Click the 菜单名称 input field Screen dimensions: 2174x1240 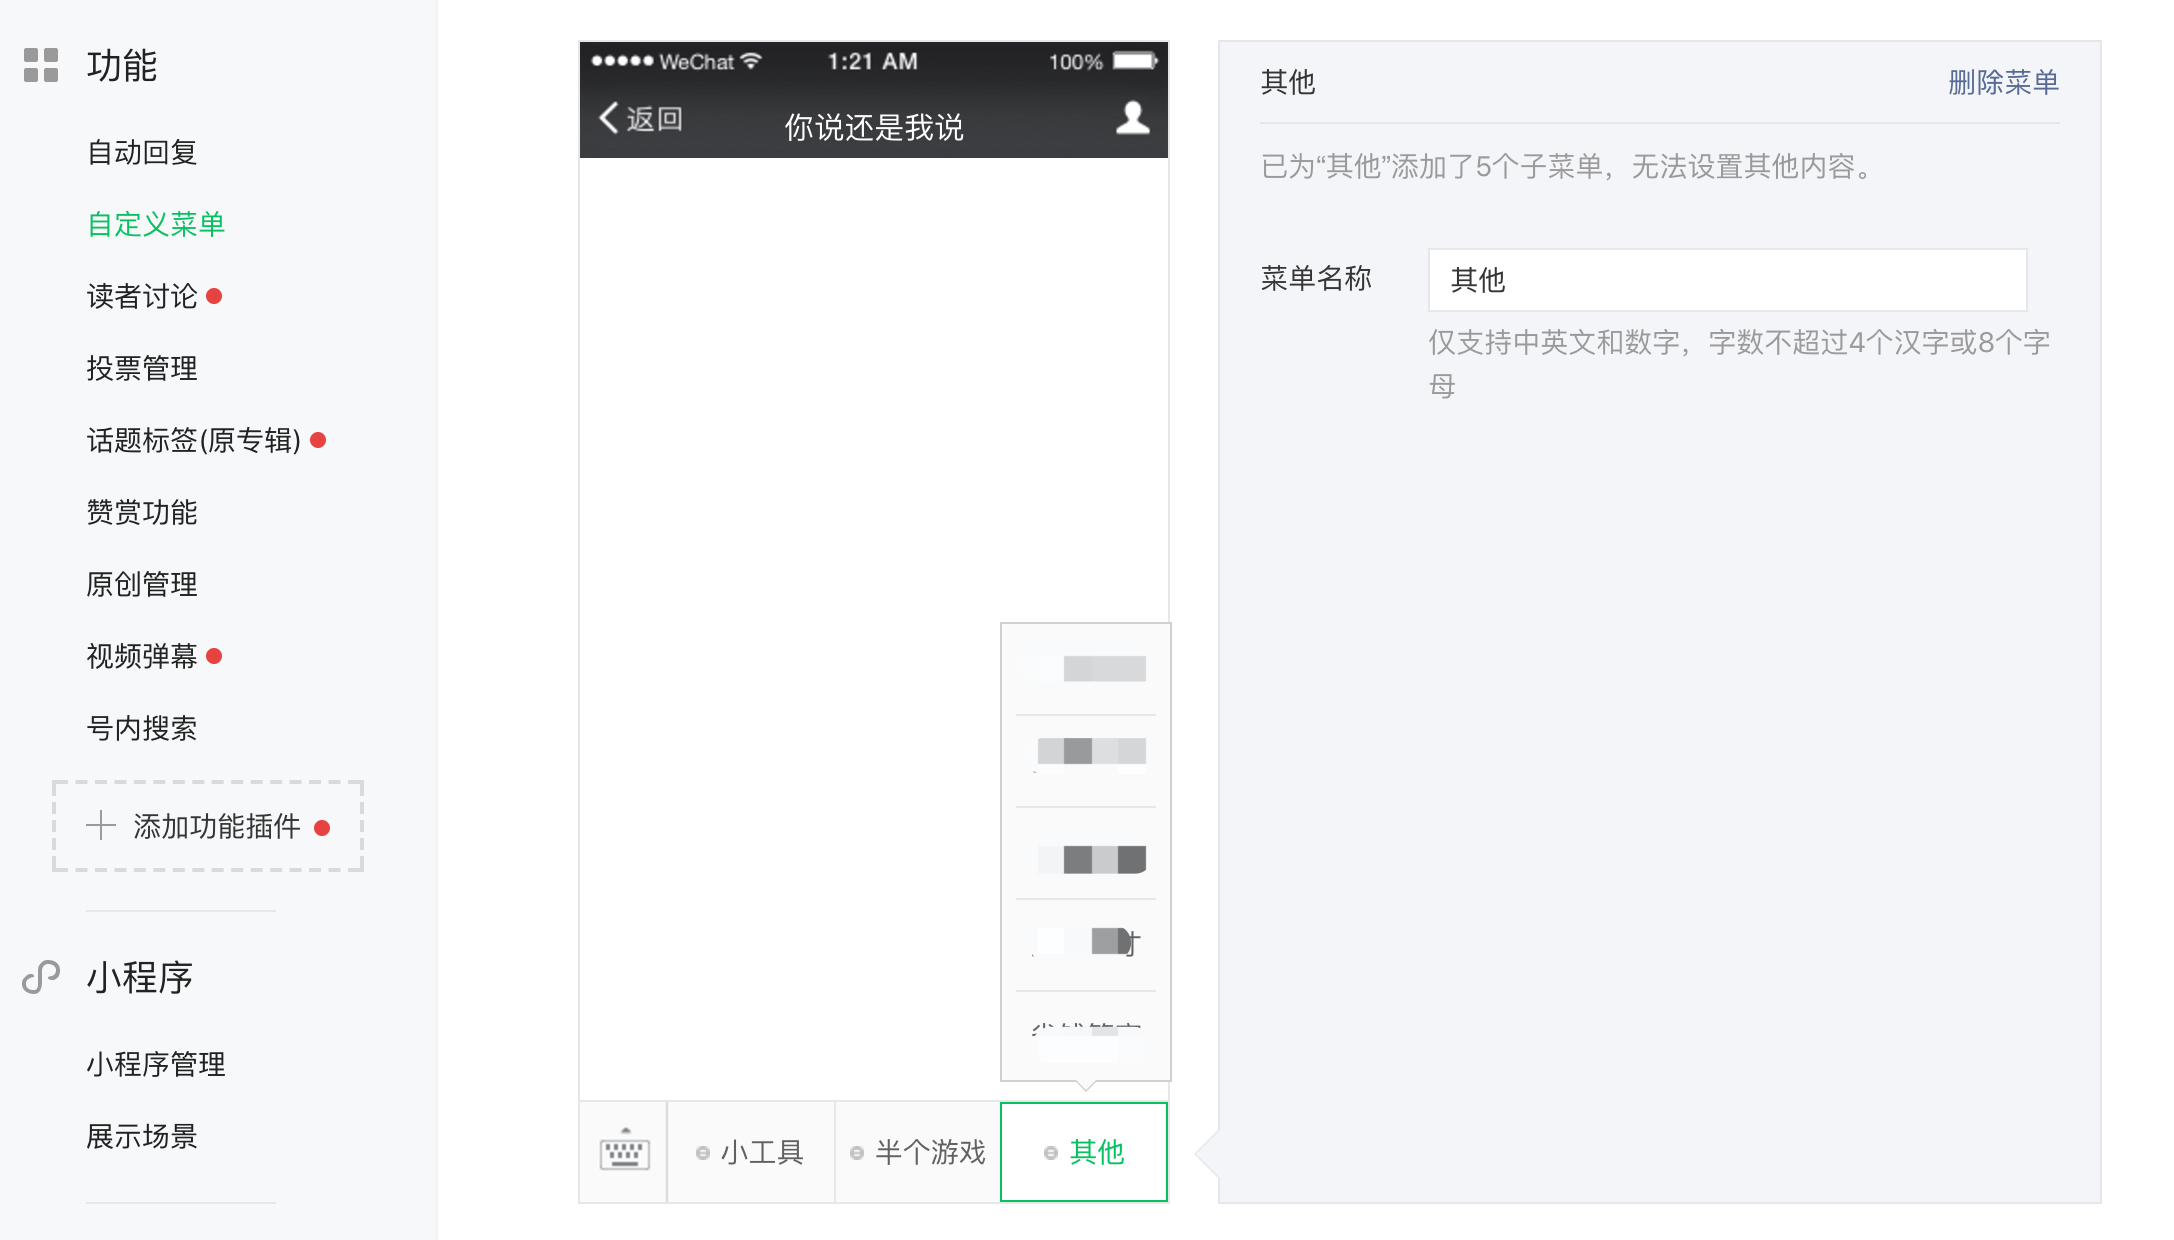(1726, 280)
